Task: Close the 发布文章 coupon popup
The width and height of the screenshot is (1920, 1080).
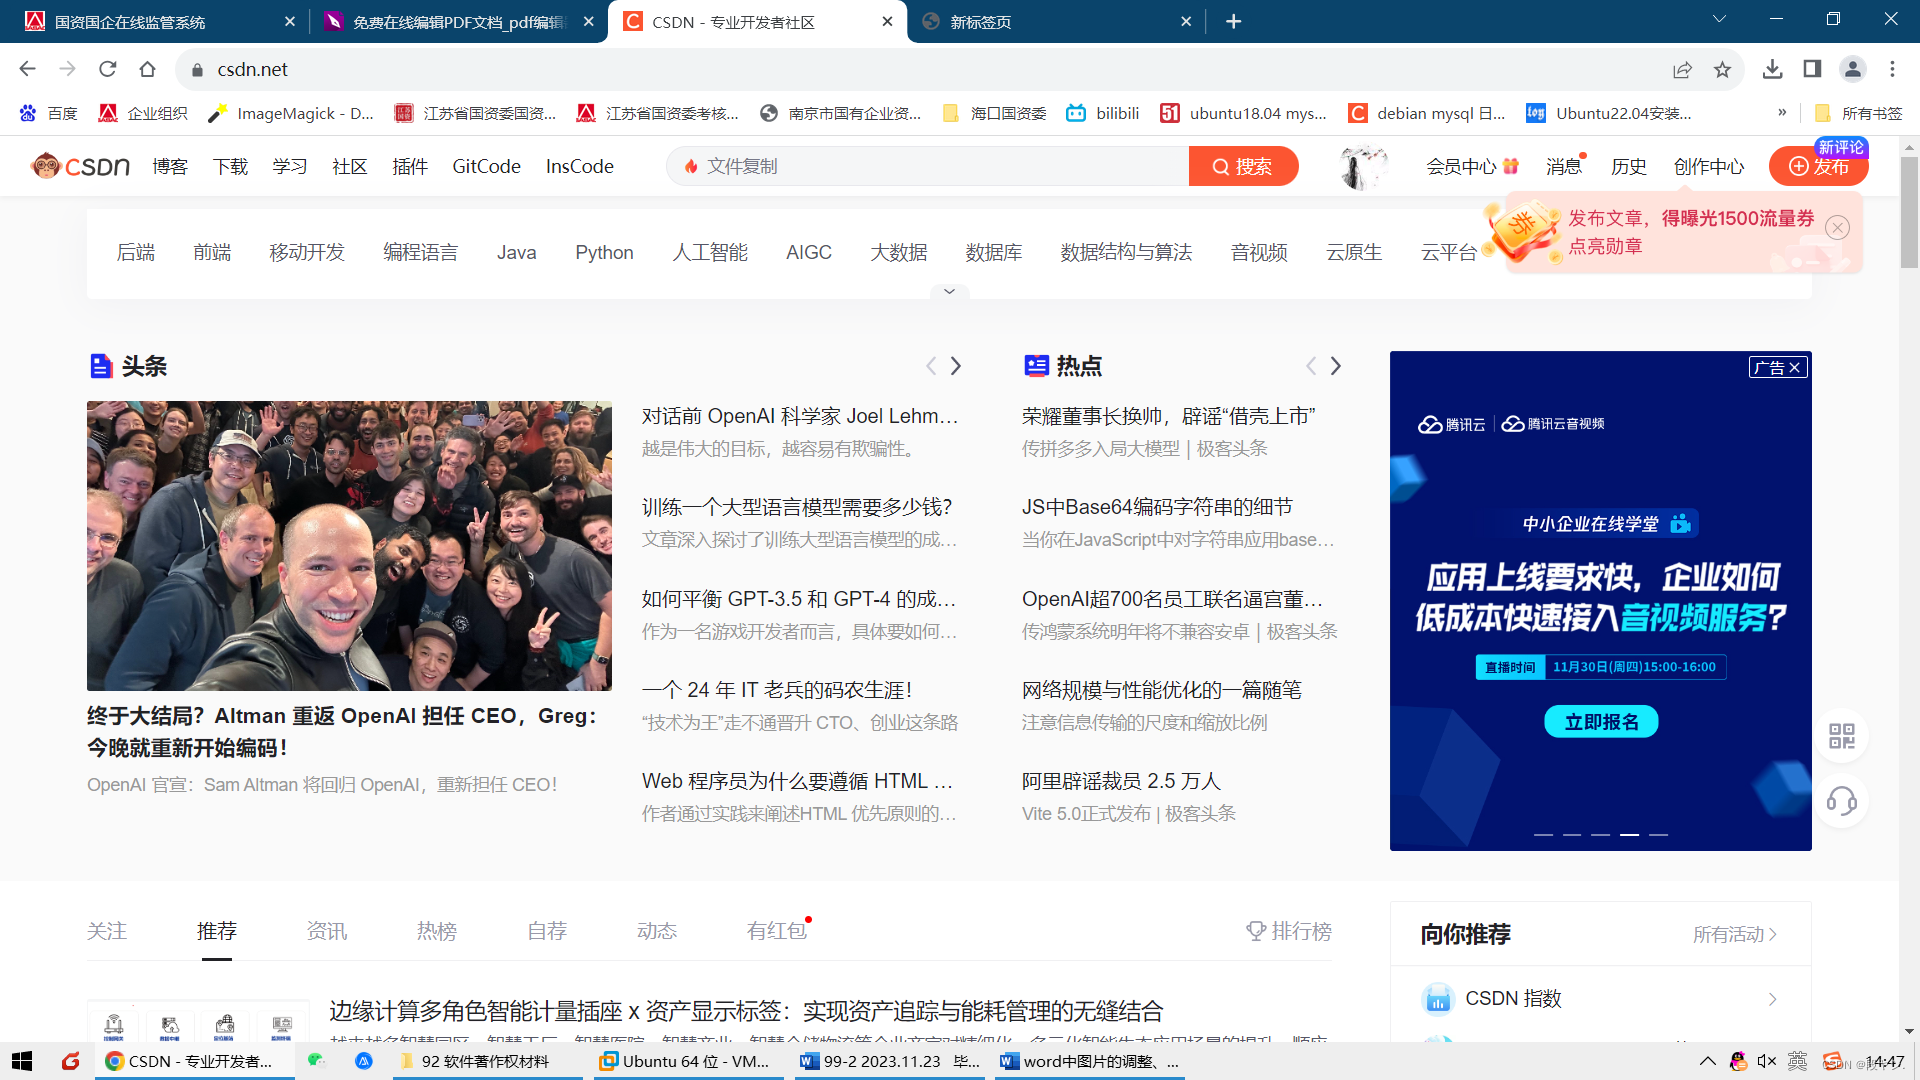Action: click(x=1837, y=227)
